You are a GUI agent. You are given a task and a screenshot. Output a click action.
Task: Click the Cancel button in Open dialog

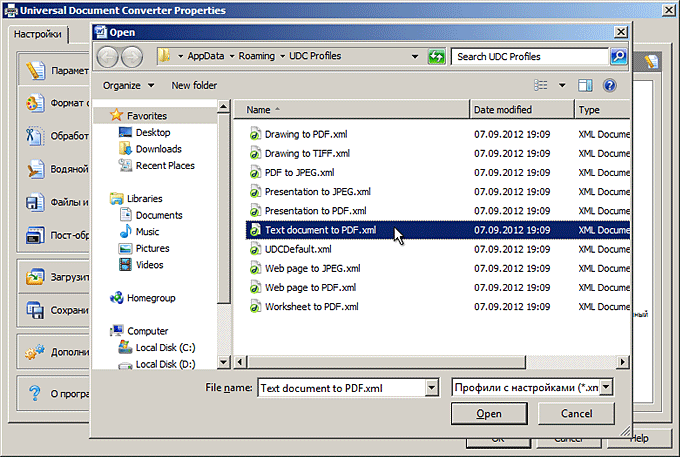(576, 414)
